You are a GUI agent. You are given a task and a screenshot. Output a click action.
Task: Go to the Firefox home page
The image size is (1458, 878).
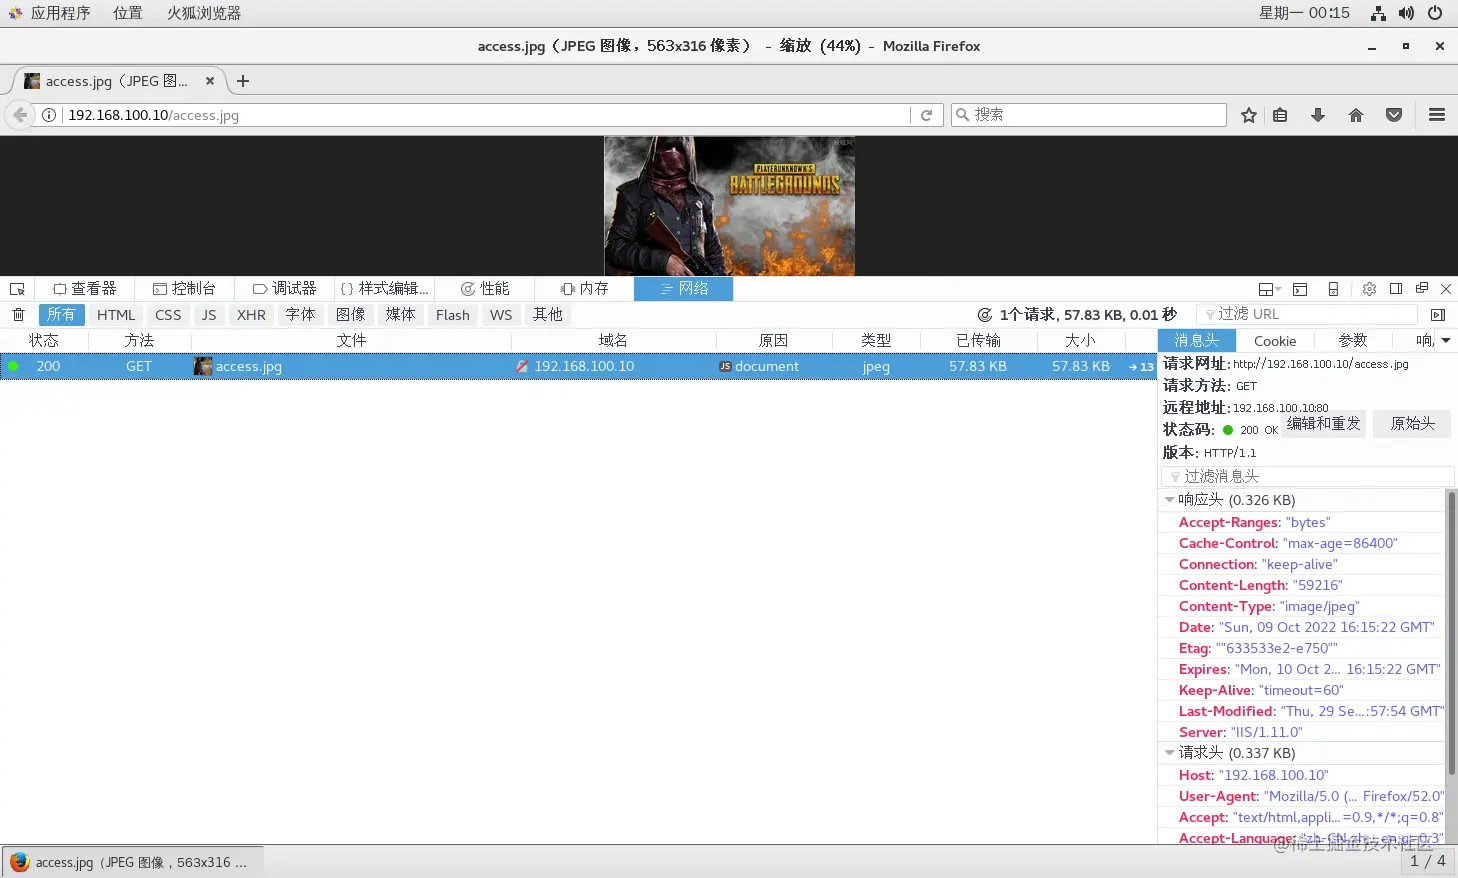click(x=1356, y=115)
